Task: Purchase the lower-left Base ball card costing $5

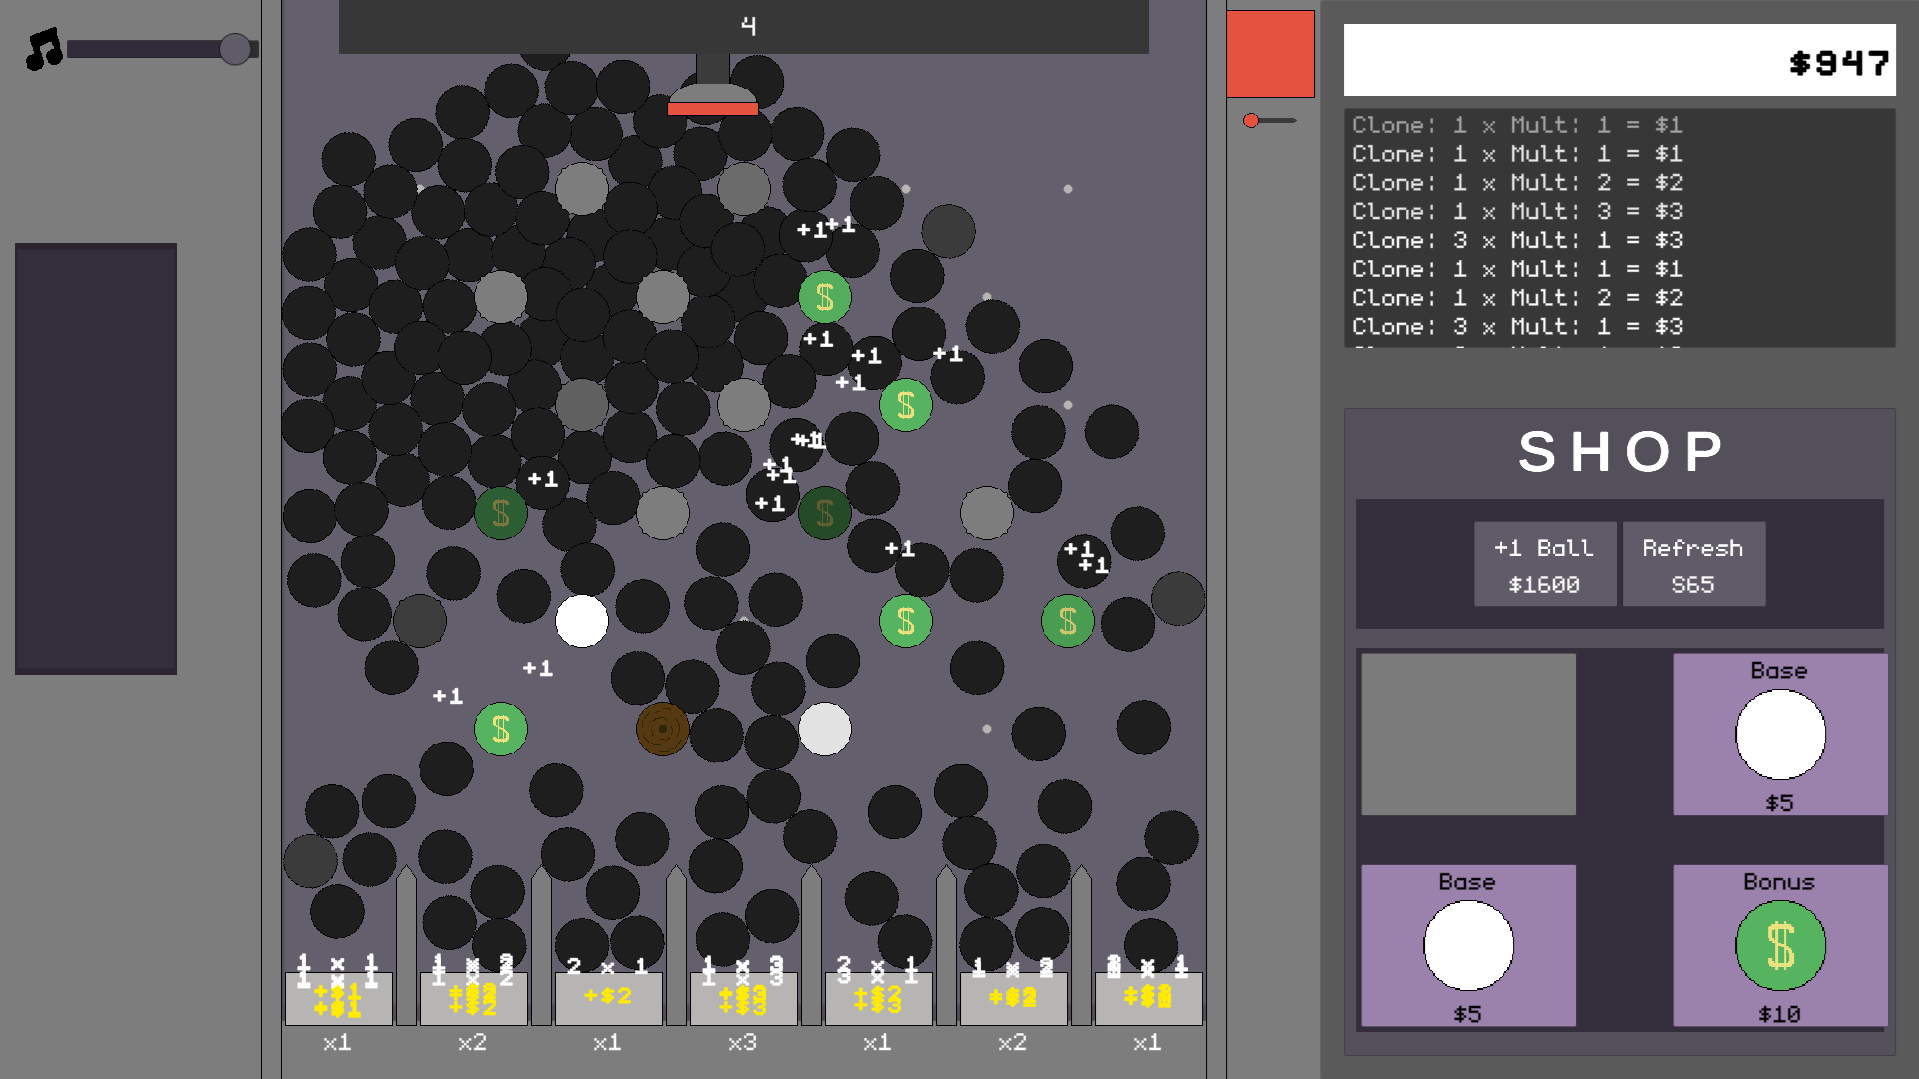Action: 1468,945
